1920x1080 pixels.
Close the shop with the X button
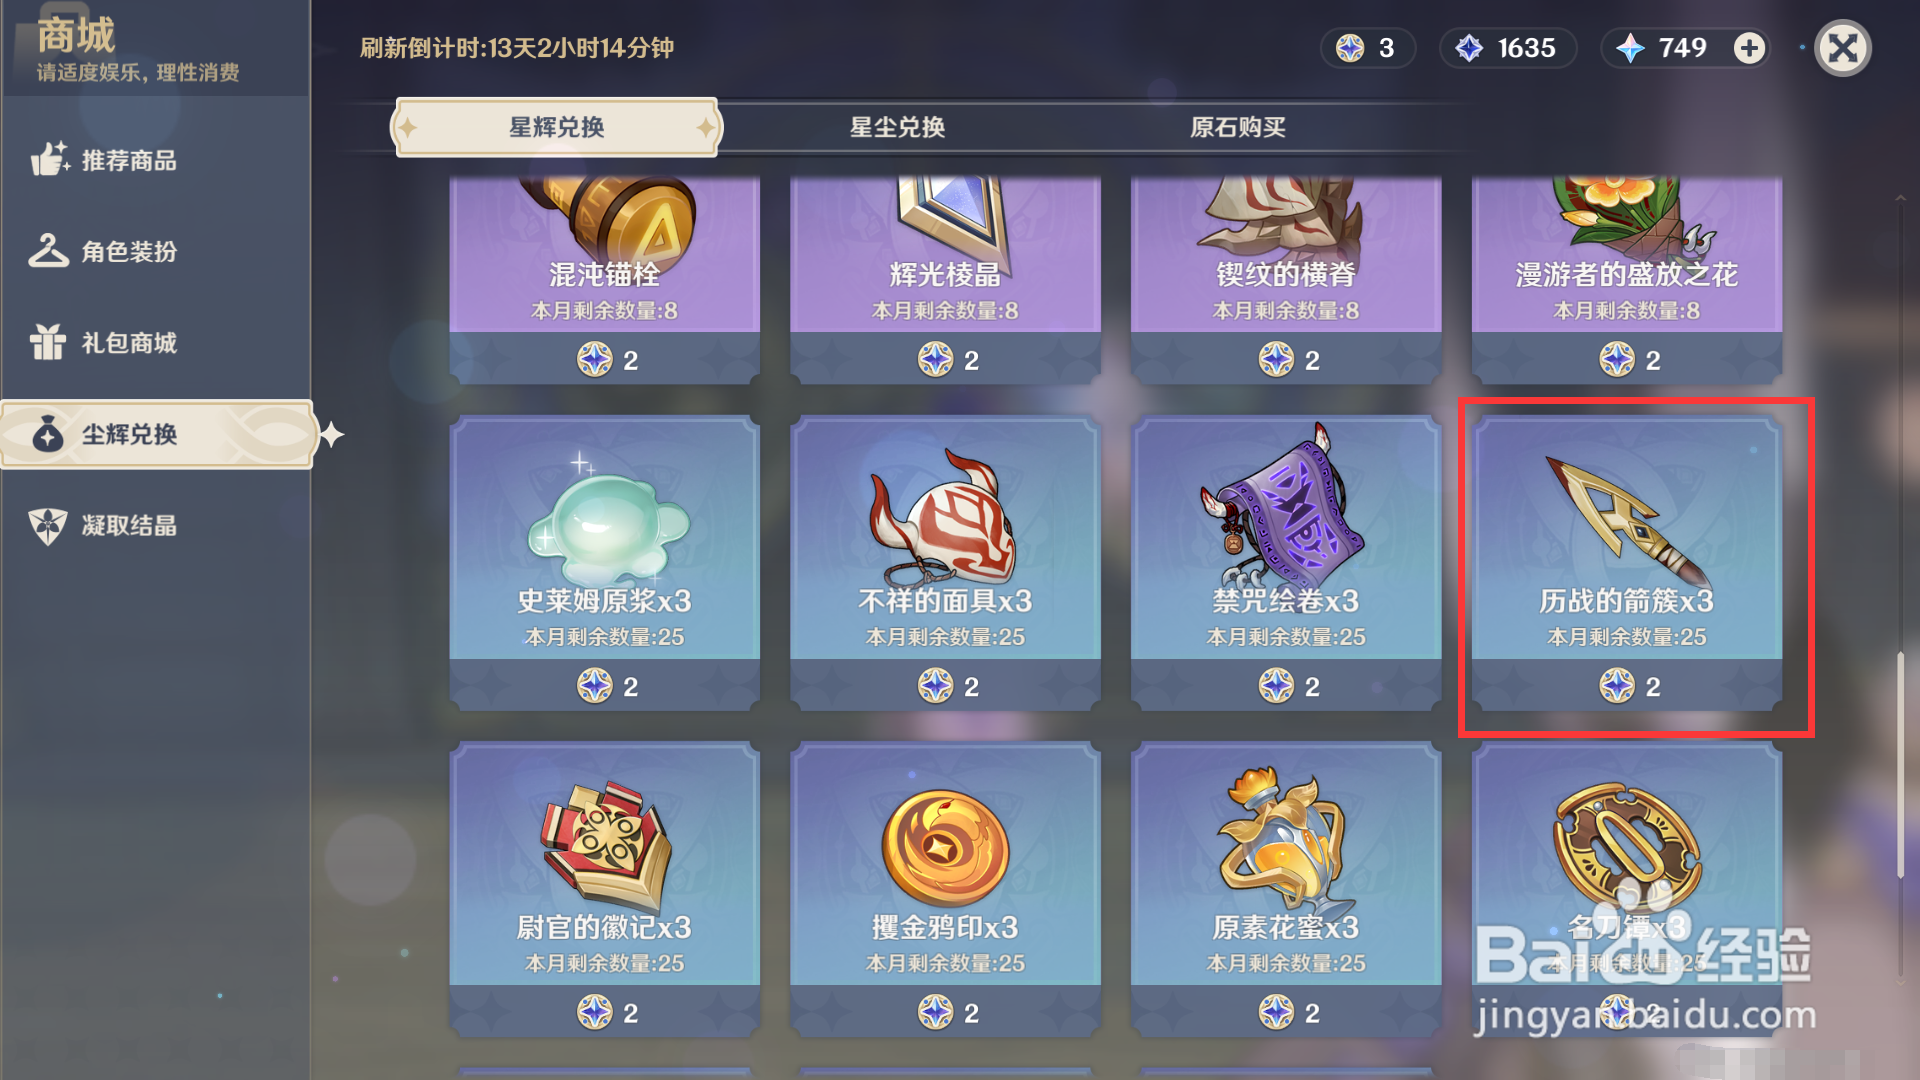click(x=1843, y=48)
